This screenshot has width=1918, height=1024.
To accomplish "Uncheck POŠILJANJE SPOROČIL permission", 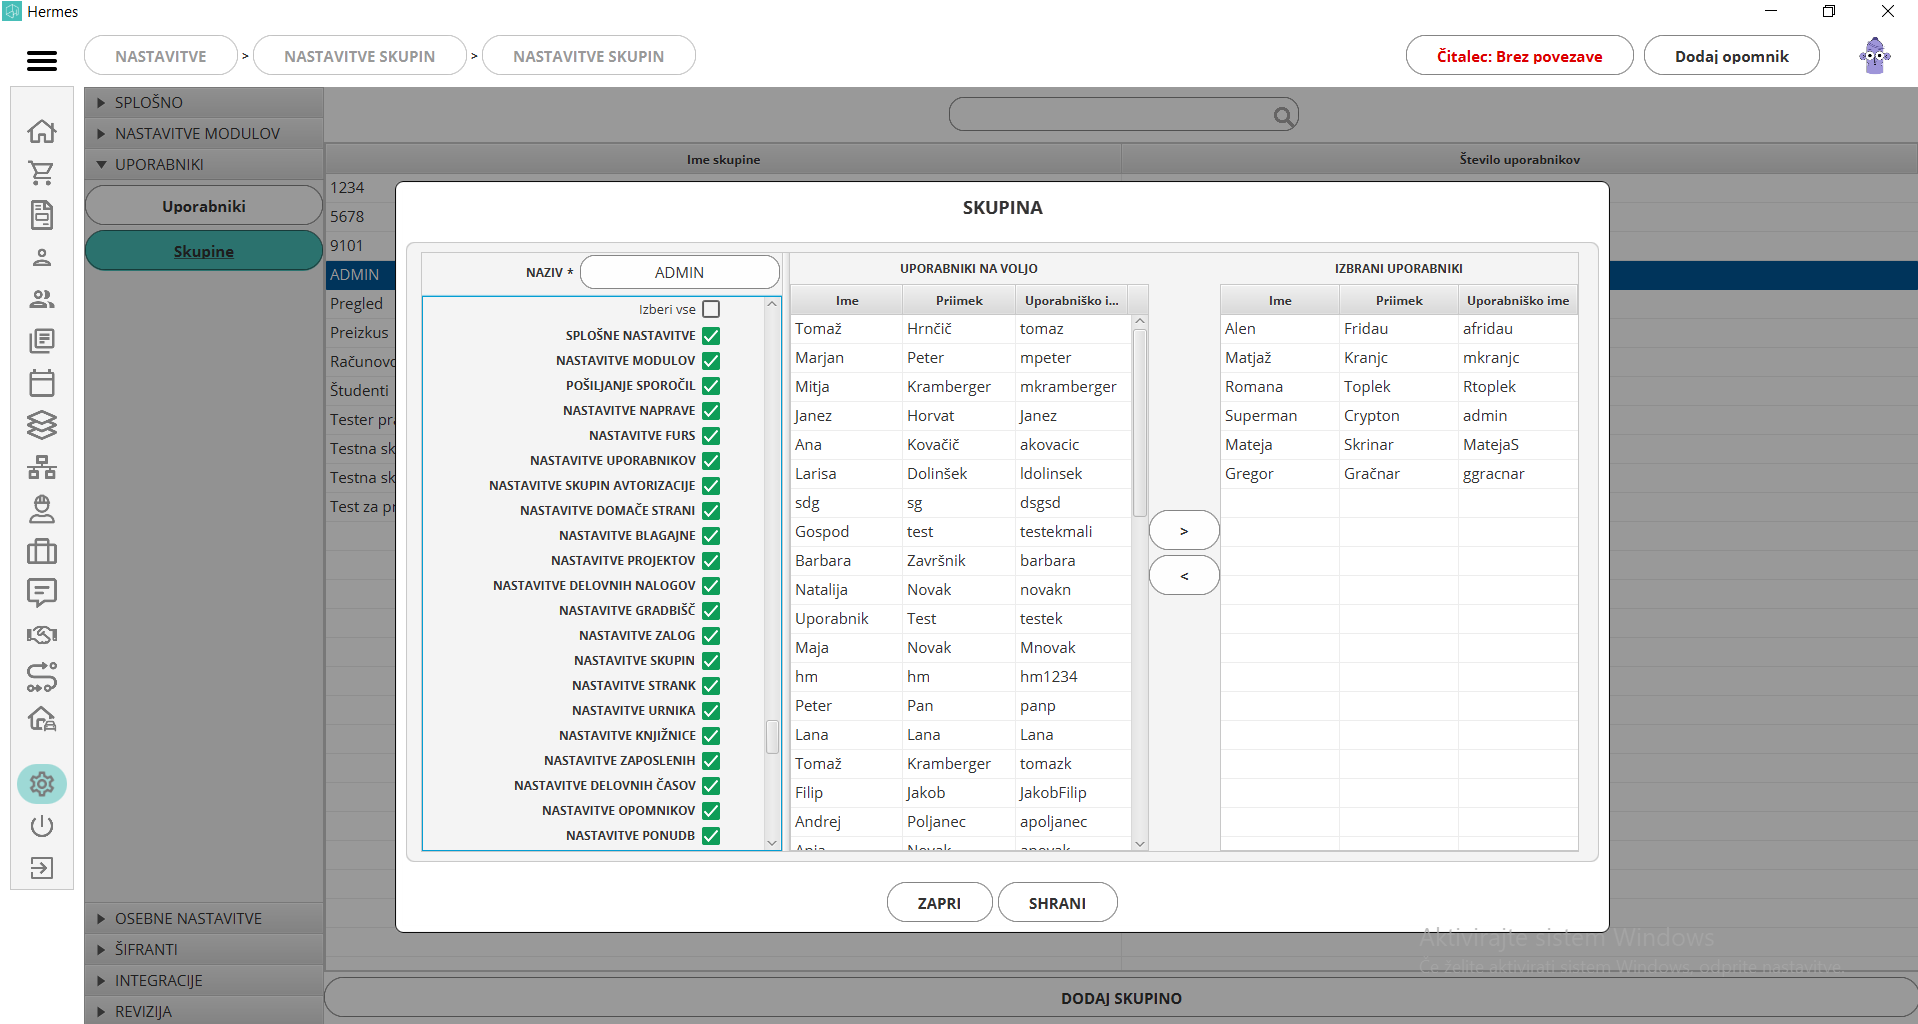I will click(x=711, y=385).
